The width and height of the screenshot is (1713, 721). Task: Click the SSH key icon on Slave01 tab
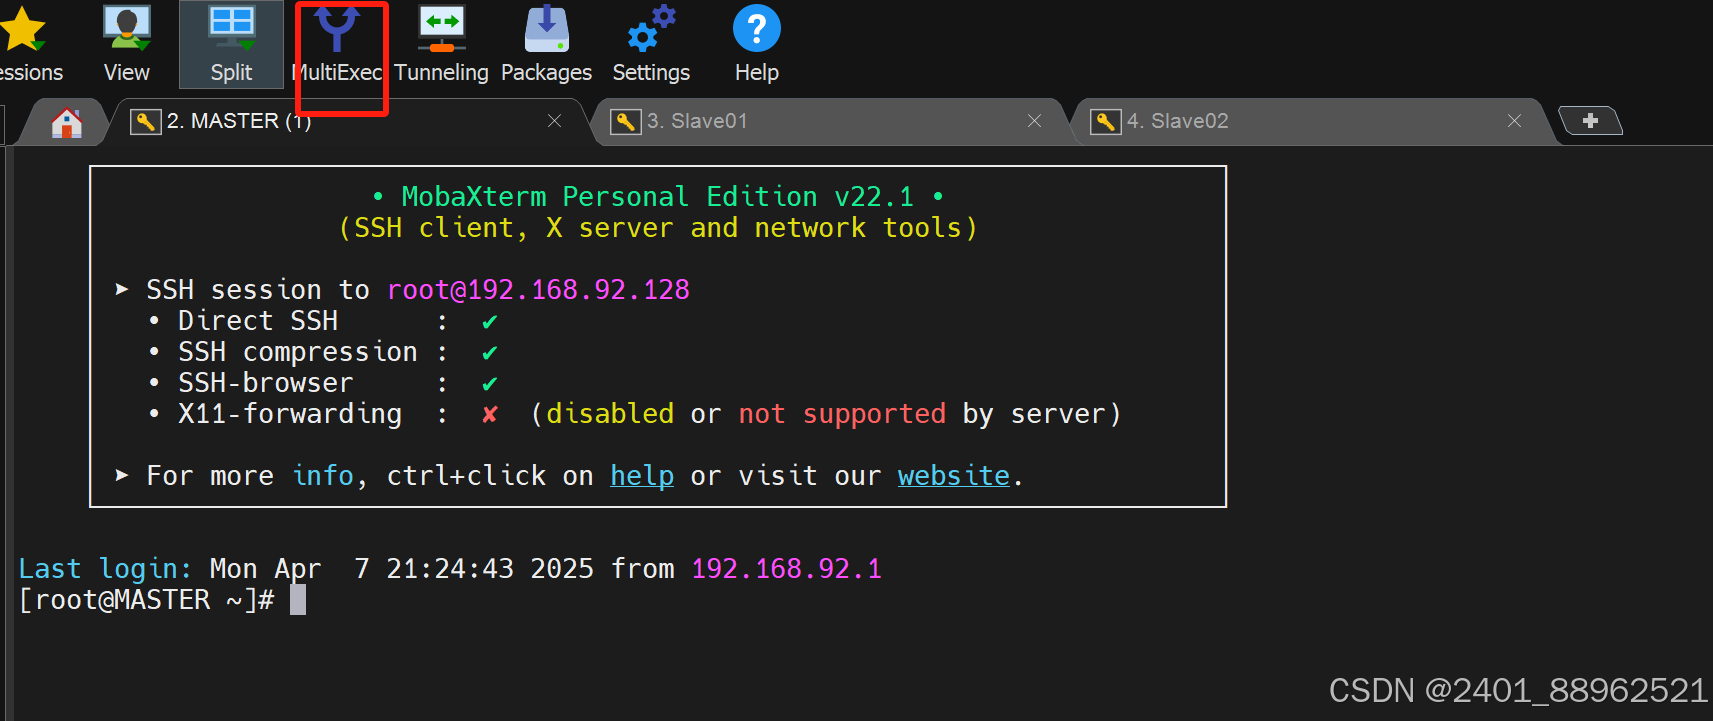(x=626, y=122)
